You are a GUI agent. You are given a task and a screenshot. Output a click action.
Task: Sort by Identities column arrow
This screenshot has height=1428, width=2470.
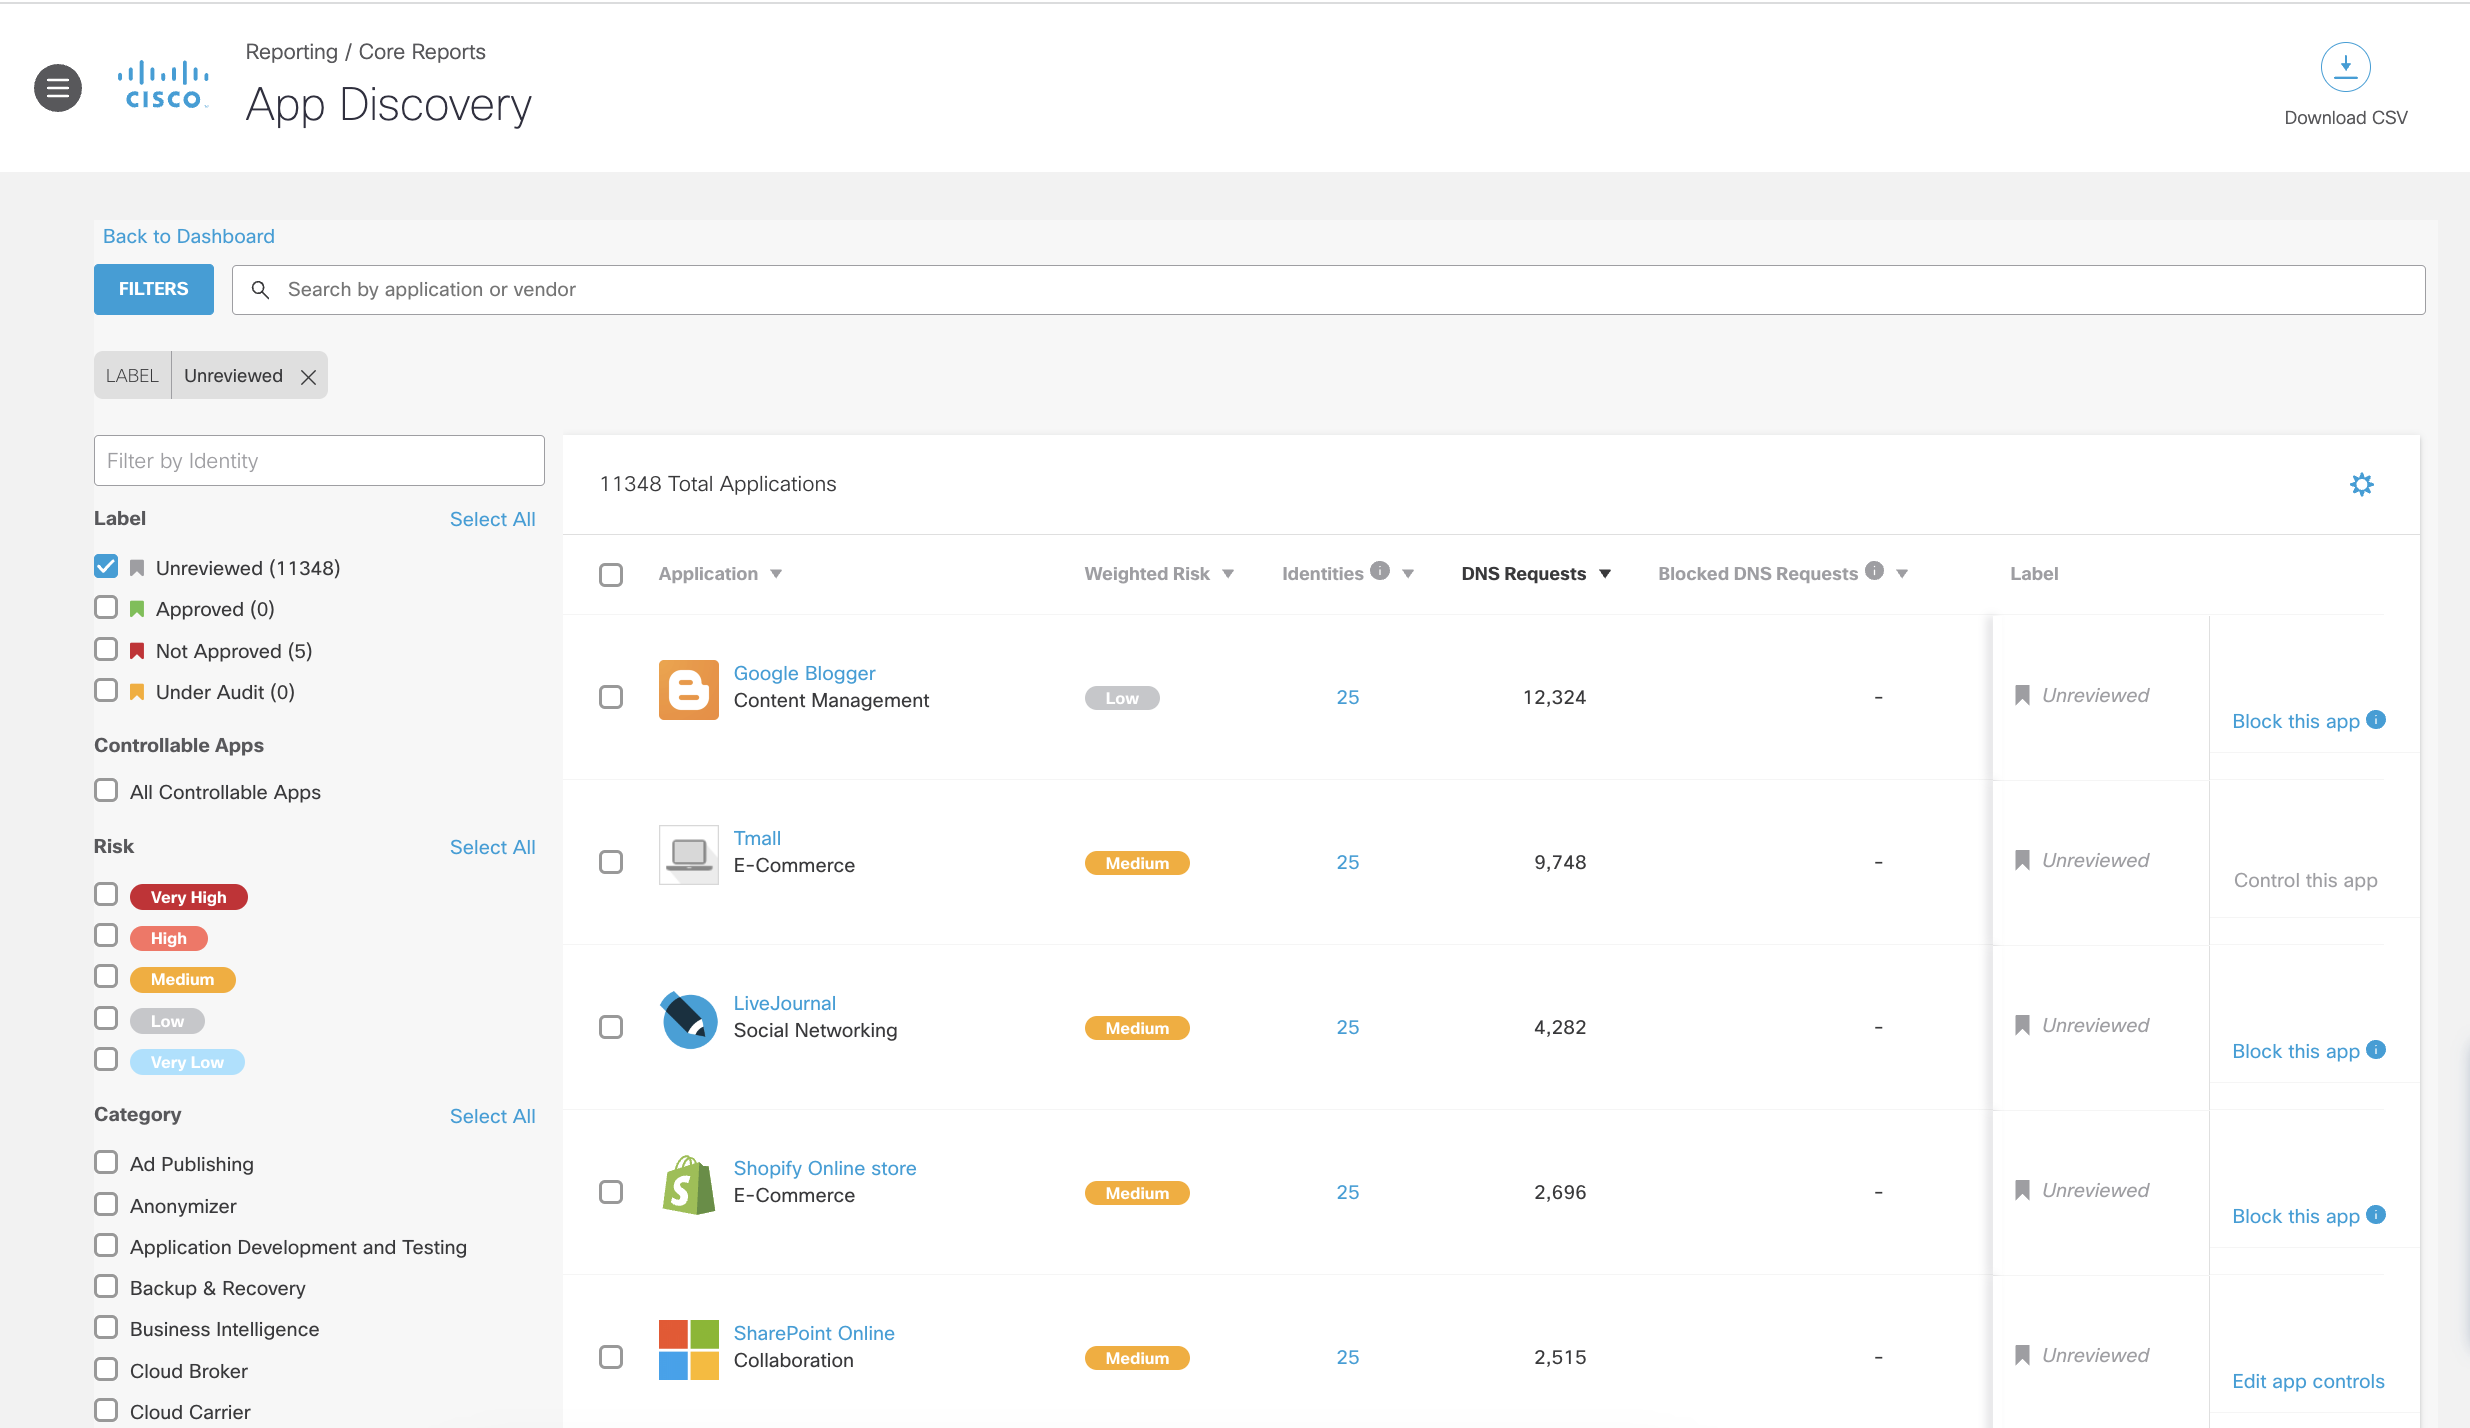[x=1408, y=574]
